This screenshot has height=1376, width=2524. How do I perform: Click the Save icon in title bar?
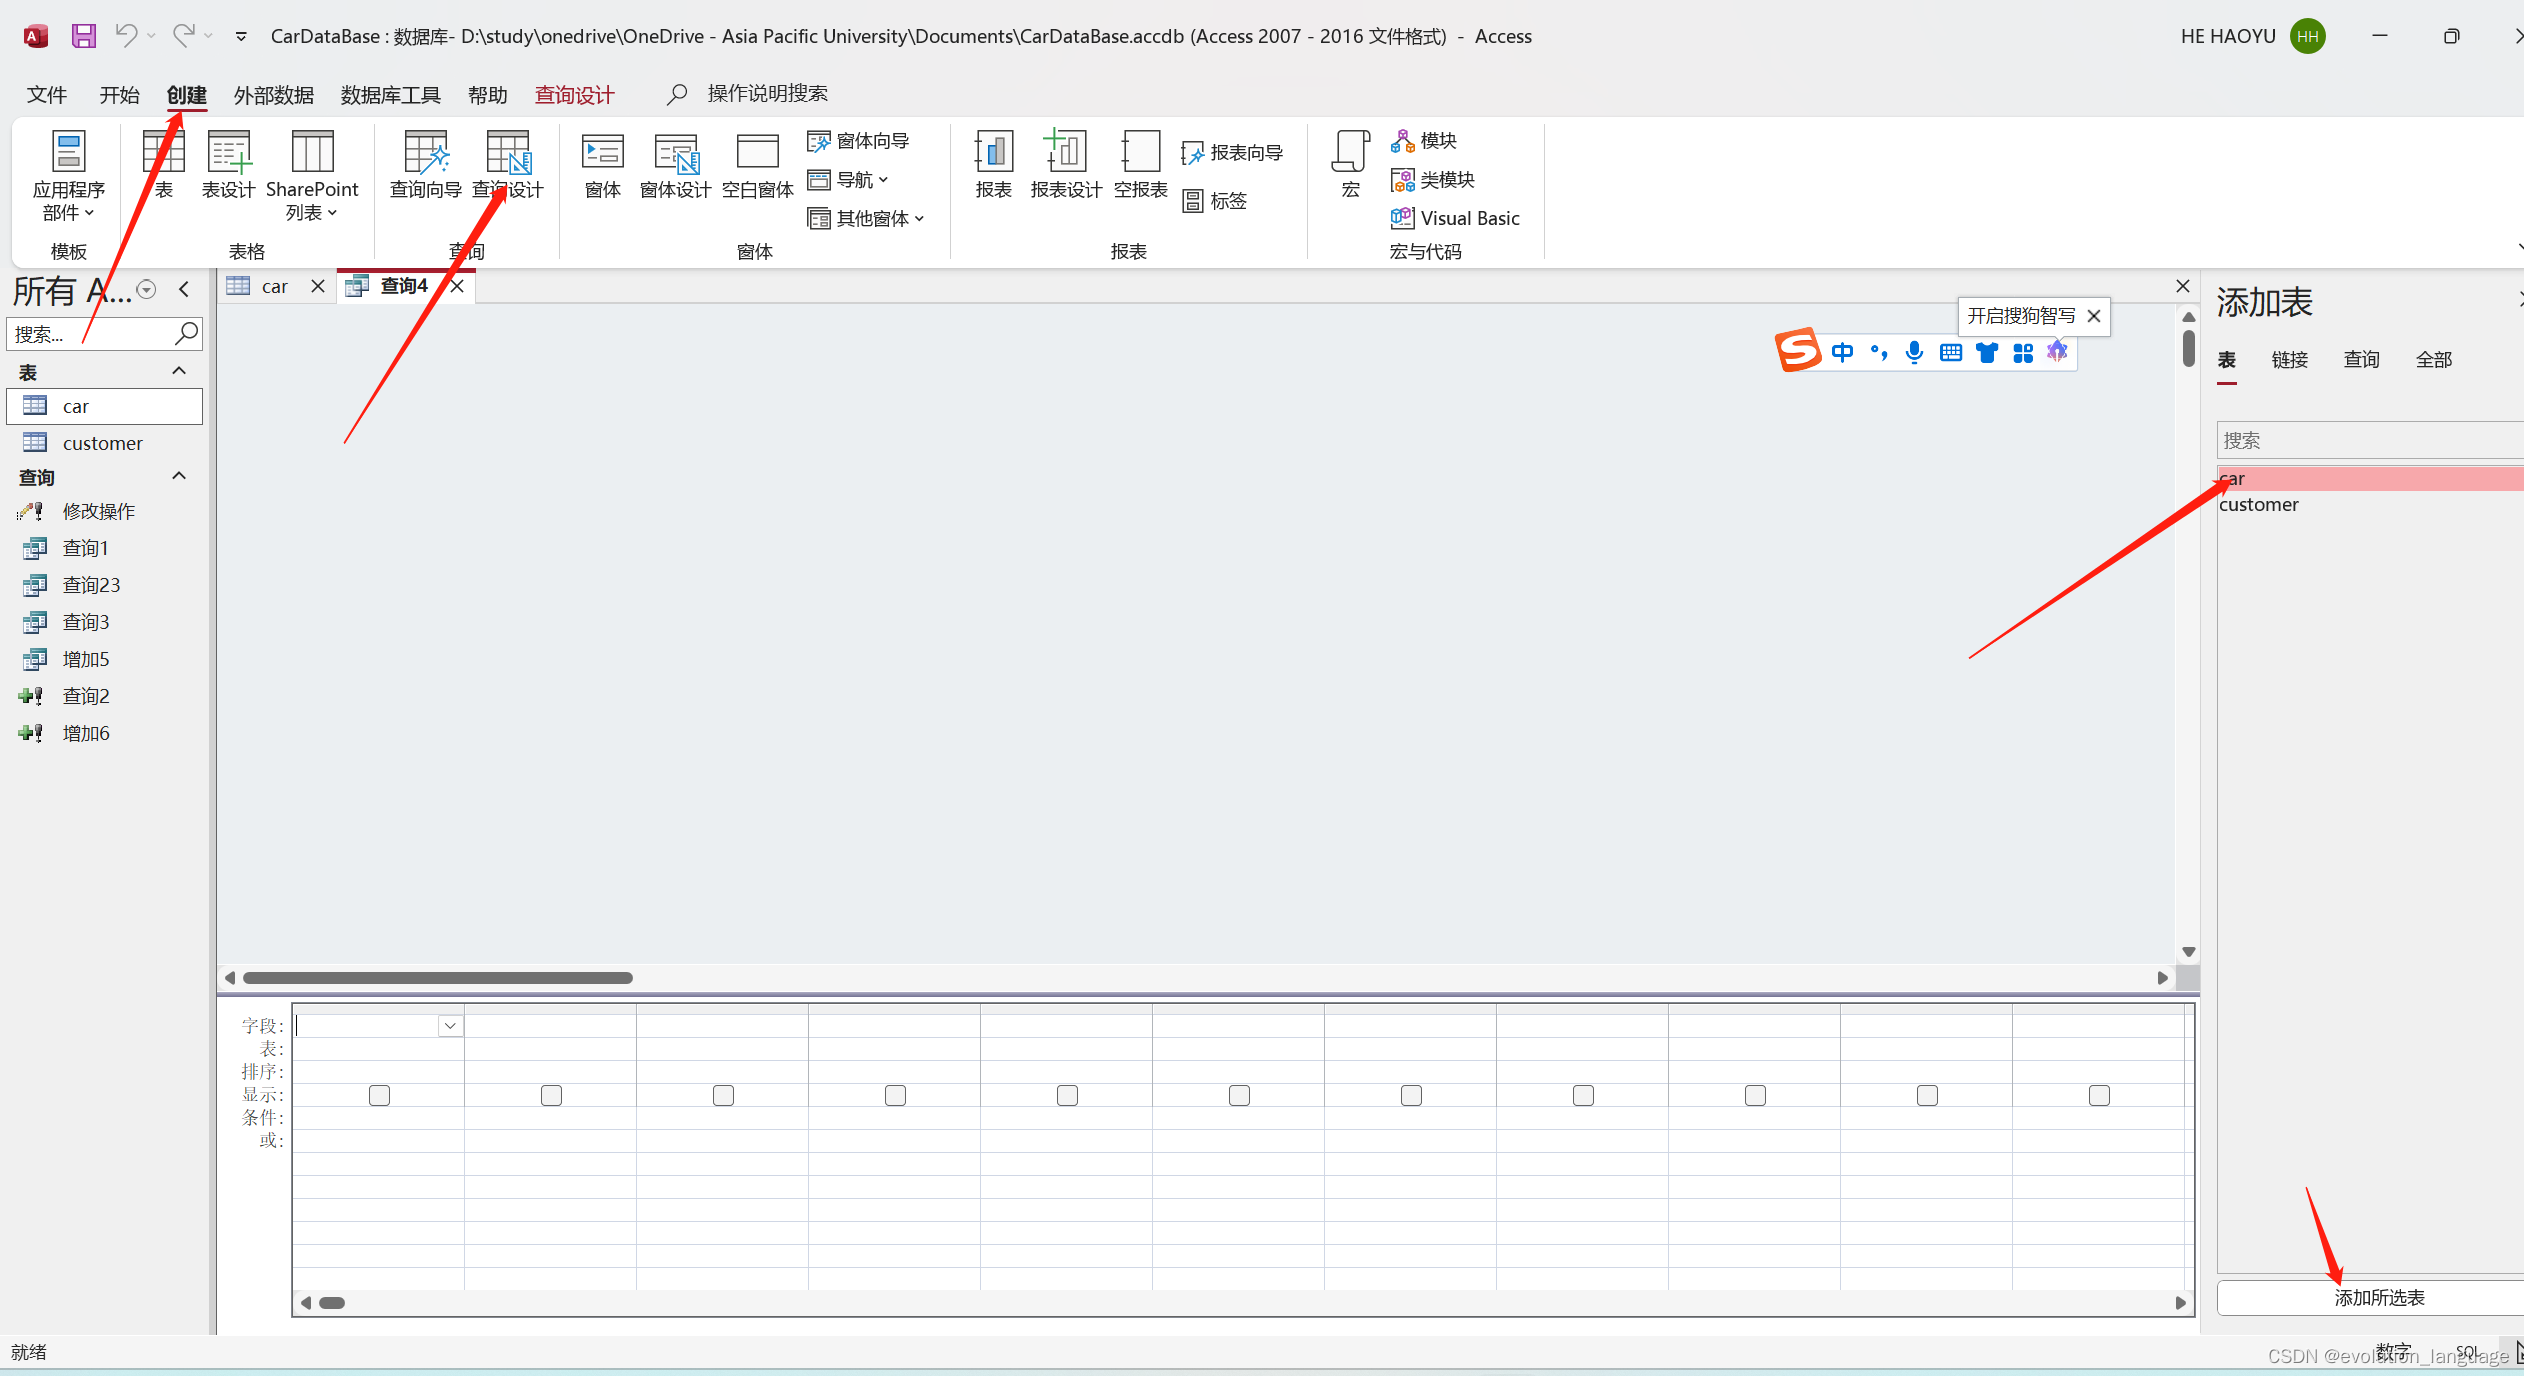84,36
